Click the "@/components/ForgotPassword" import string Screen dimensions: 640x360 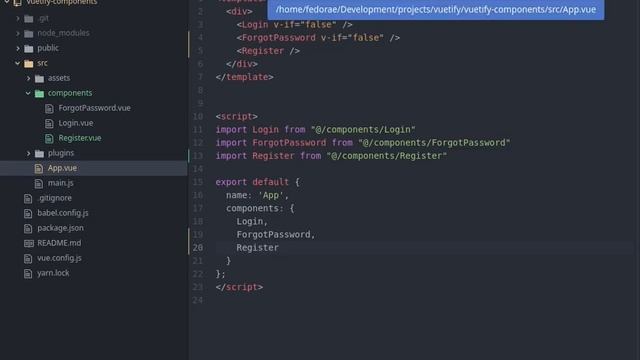434,143
